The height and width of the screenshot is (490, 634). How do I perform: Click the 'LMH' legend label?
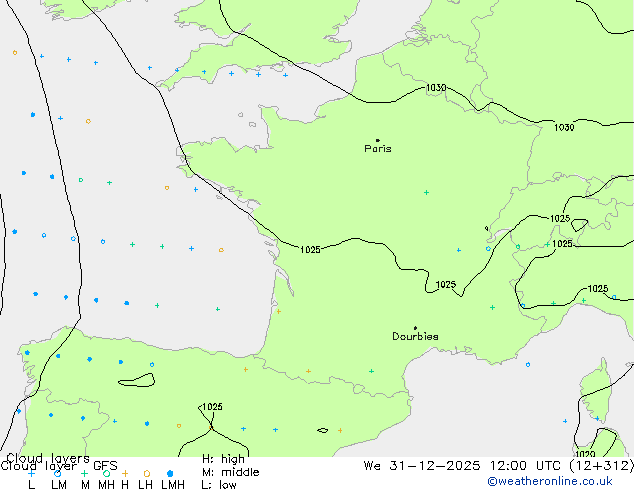click(x=173, y=485)
